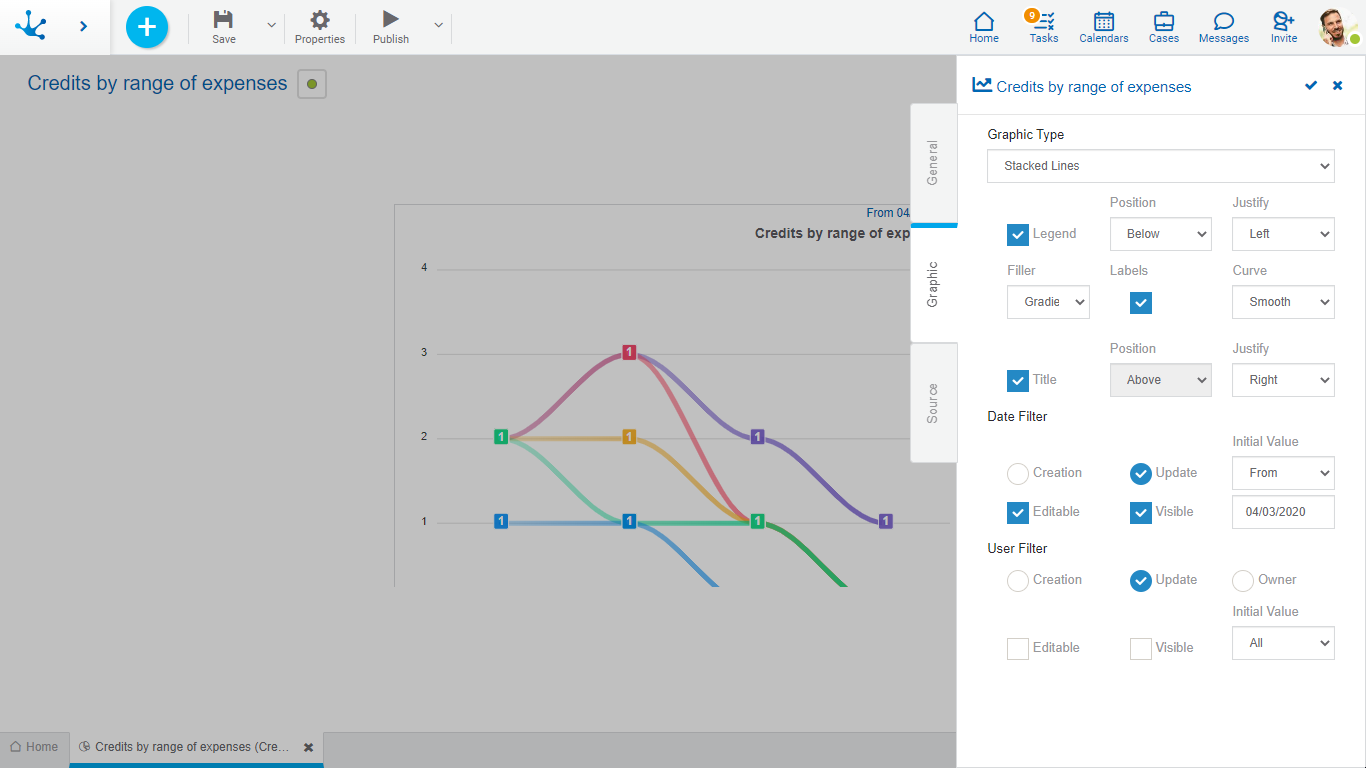Expand the Curve dropdown set to Smooth

coord(1283,302)
